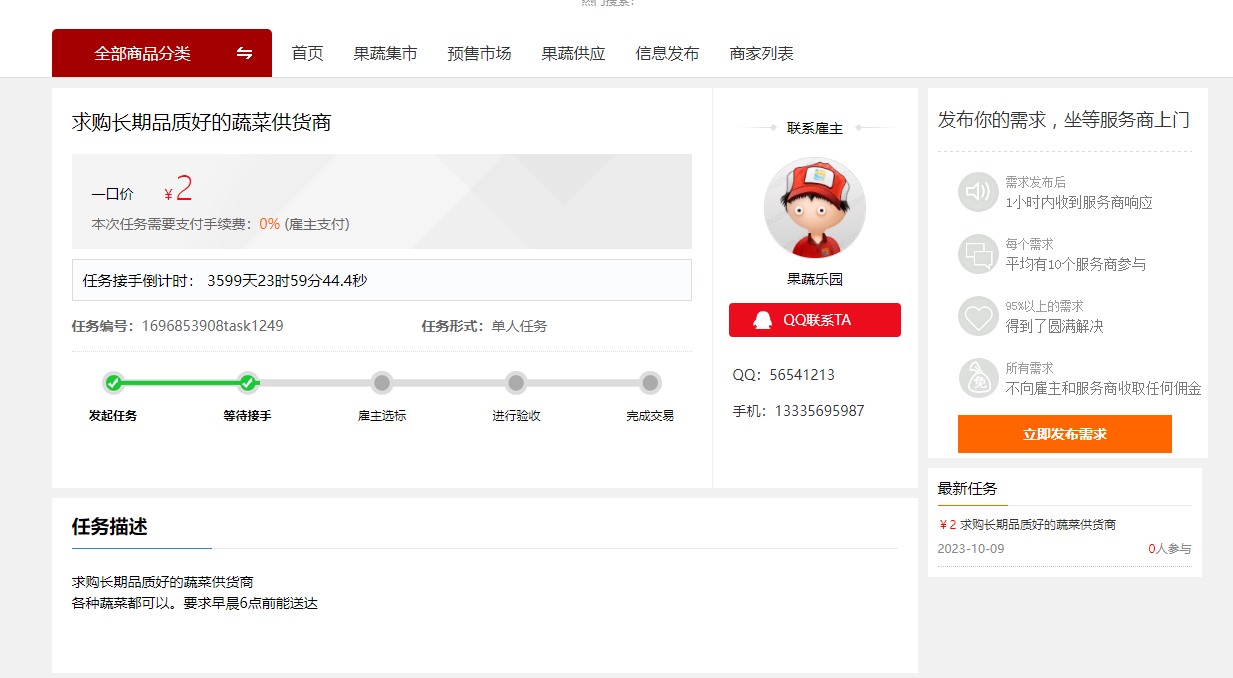Open the 果蔬集市 nav item
This screenshot has width=1233, height=678.
coord(385,53)
